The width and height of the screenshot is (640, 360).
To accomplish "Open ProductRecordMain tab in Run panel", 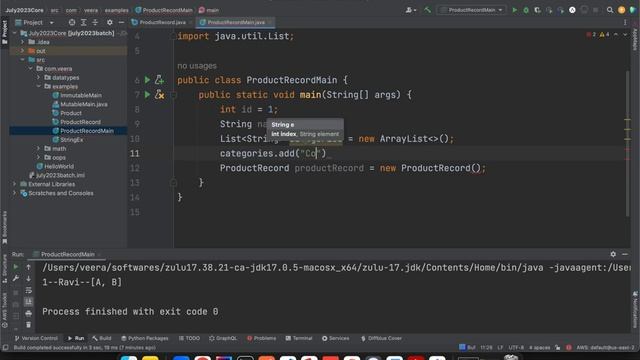I will (67, 254).
